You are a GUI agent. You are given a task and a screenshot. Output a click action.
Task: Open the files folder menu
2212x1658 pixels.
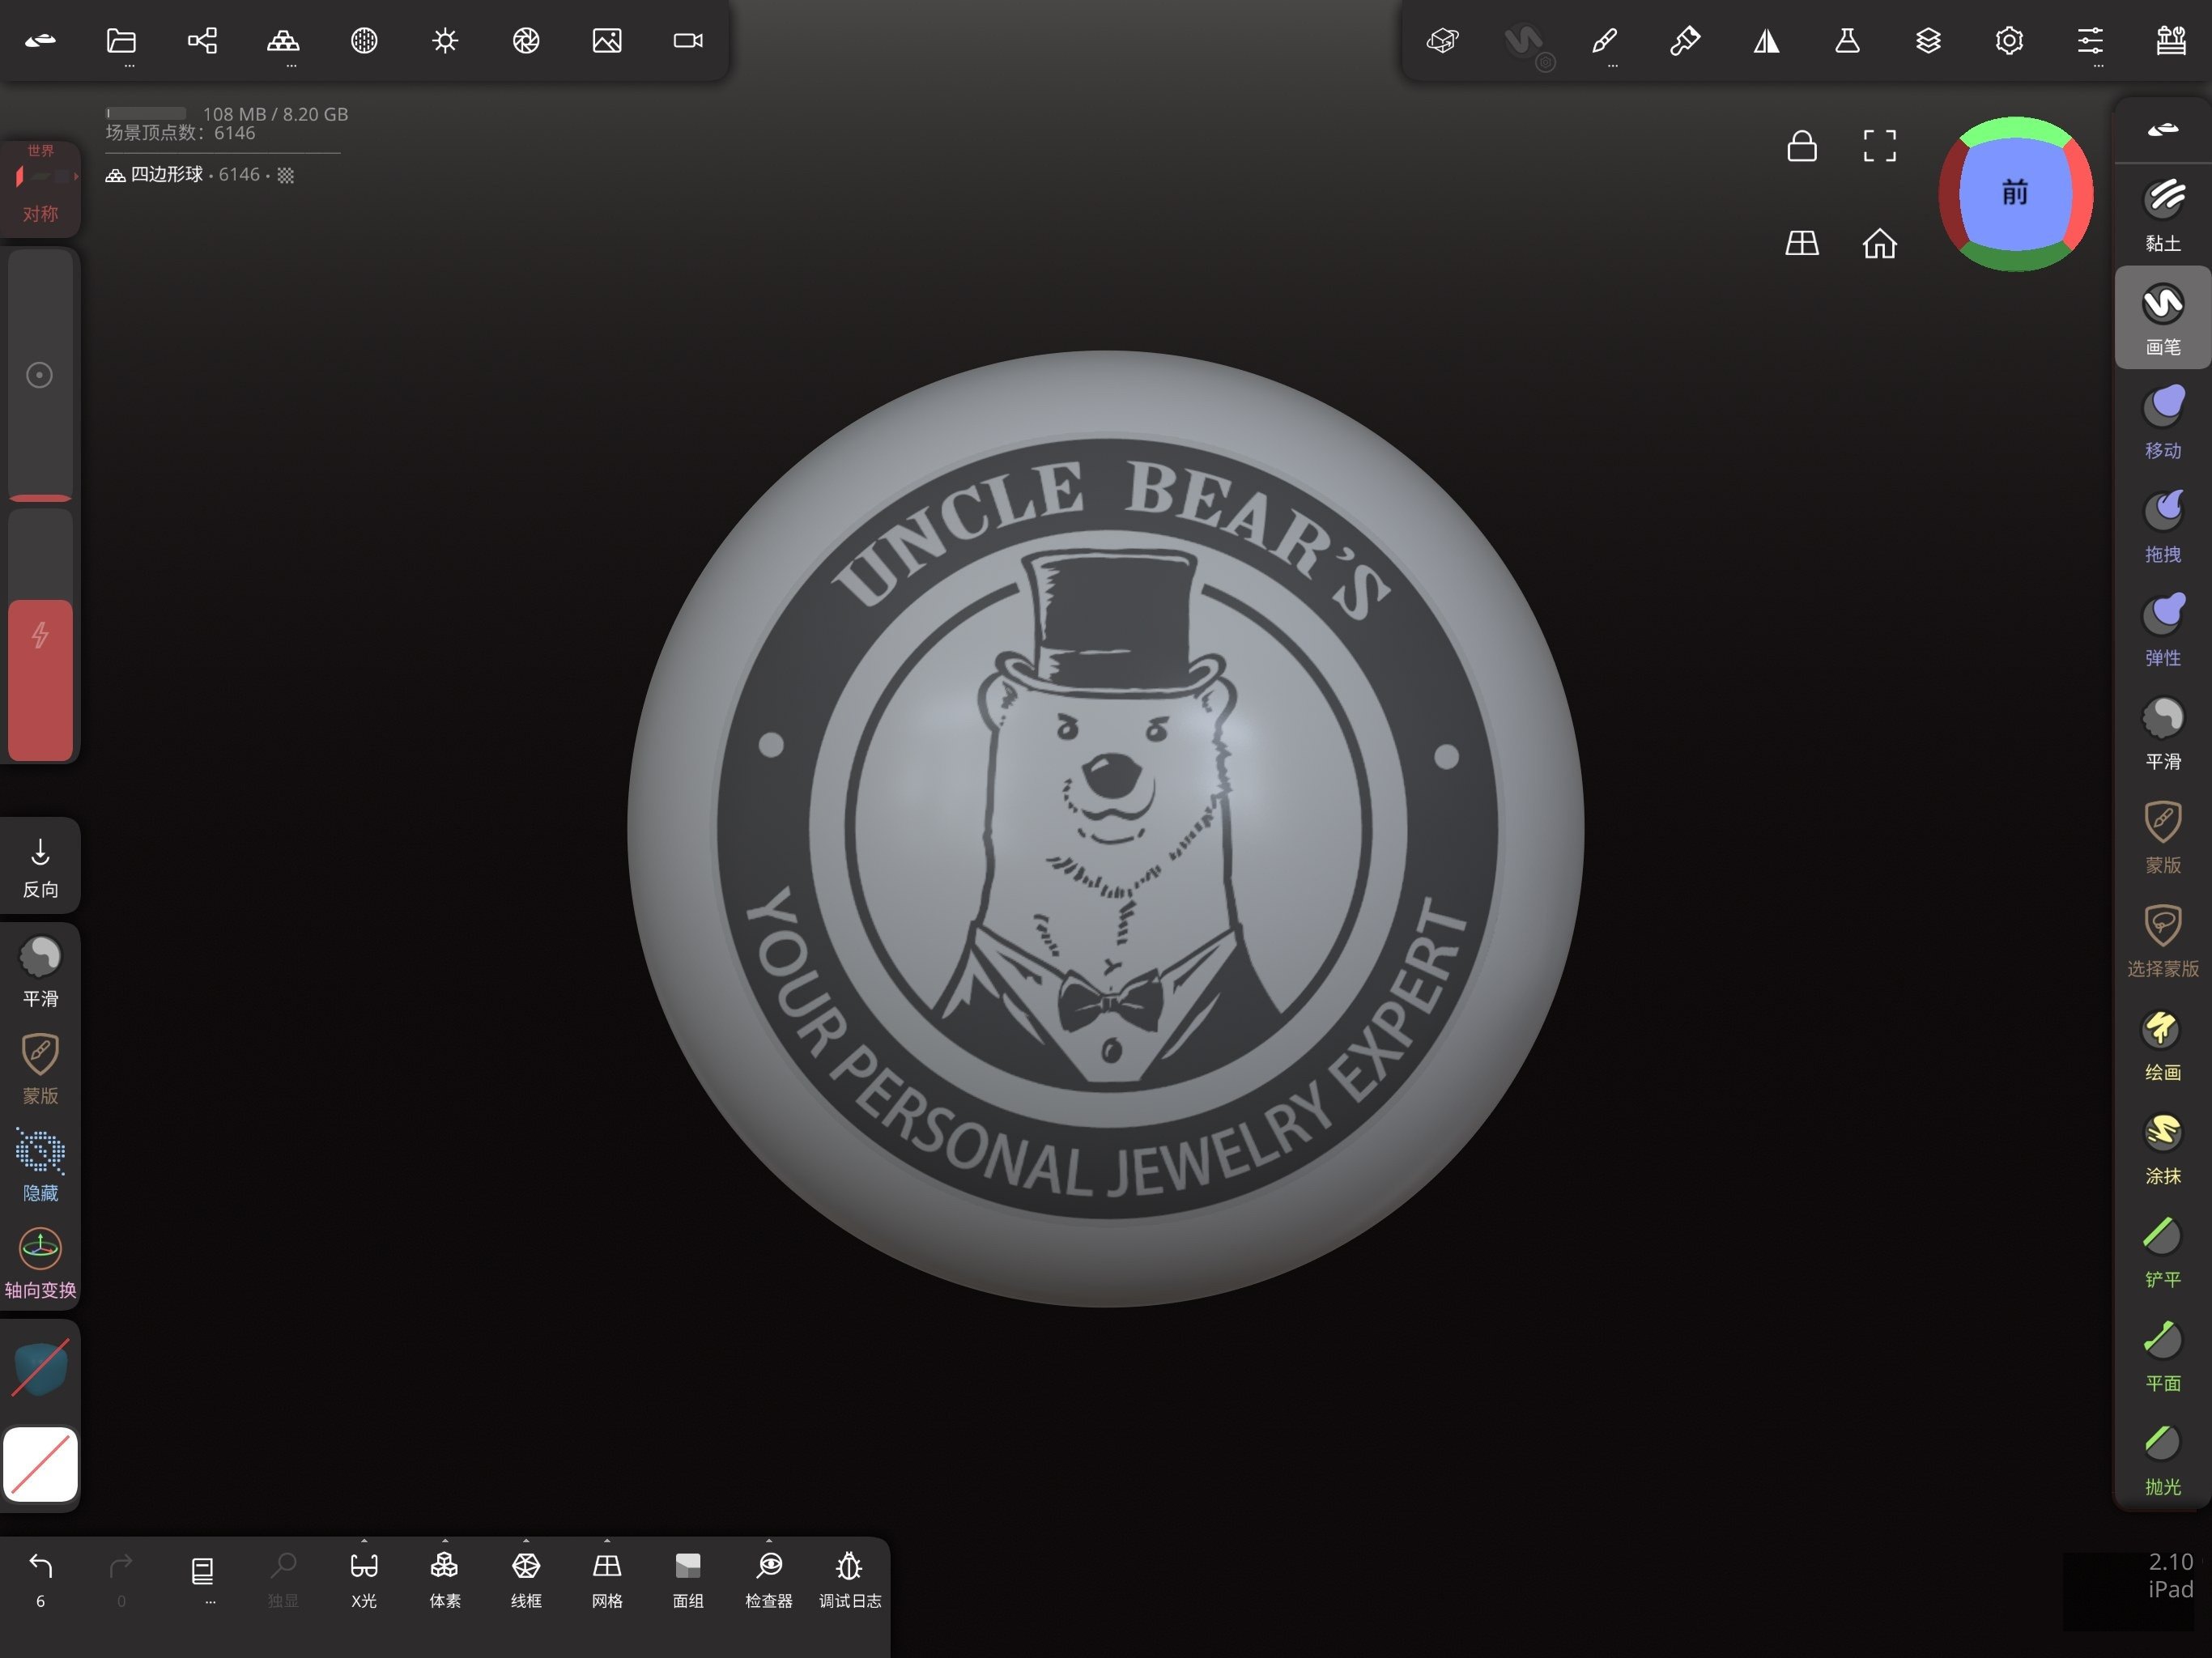tap(121, 41)
